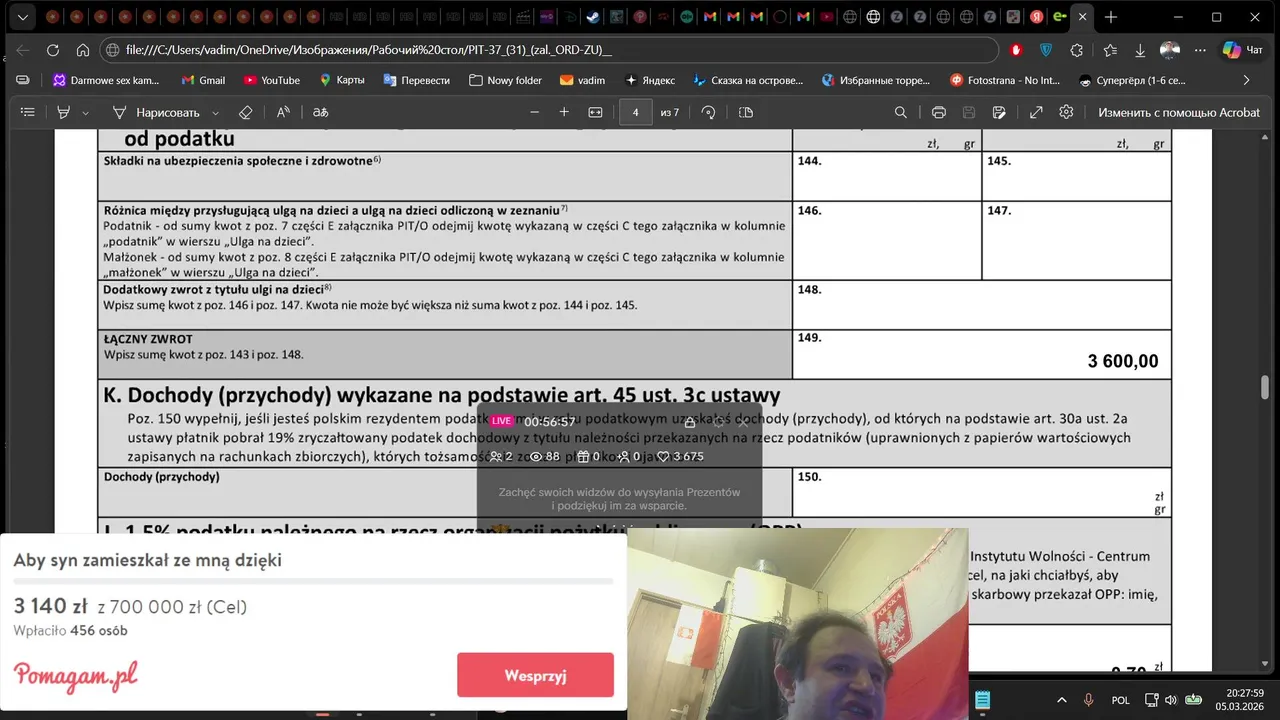Open the YouTube bookmark
The image size is (1280, 720).
(272, 80)
